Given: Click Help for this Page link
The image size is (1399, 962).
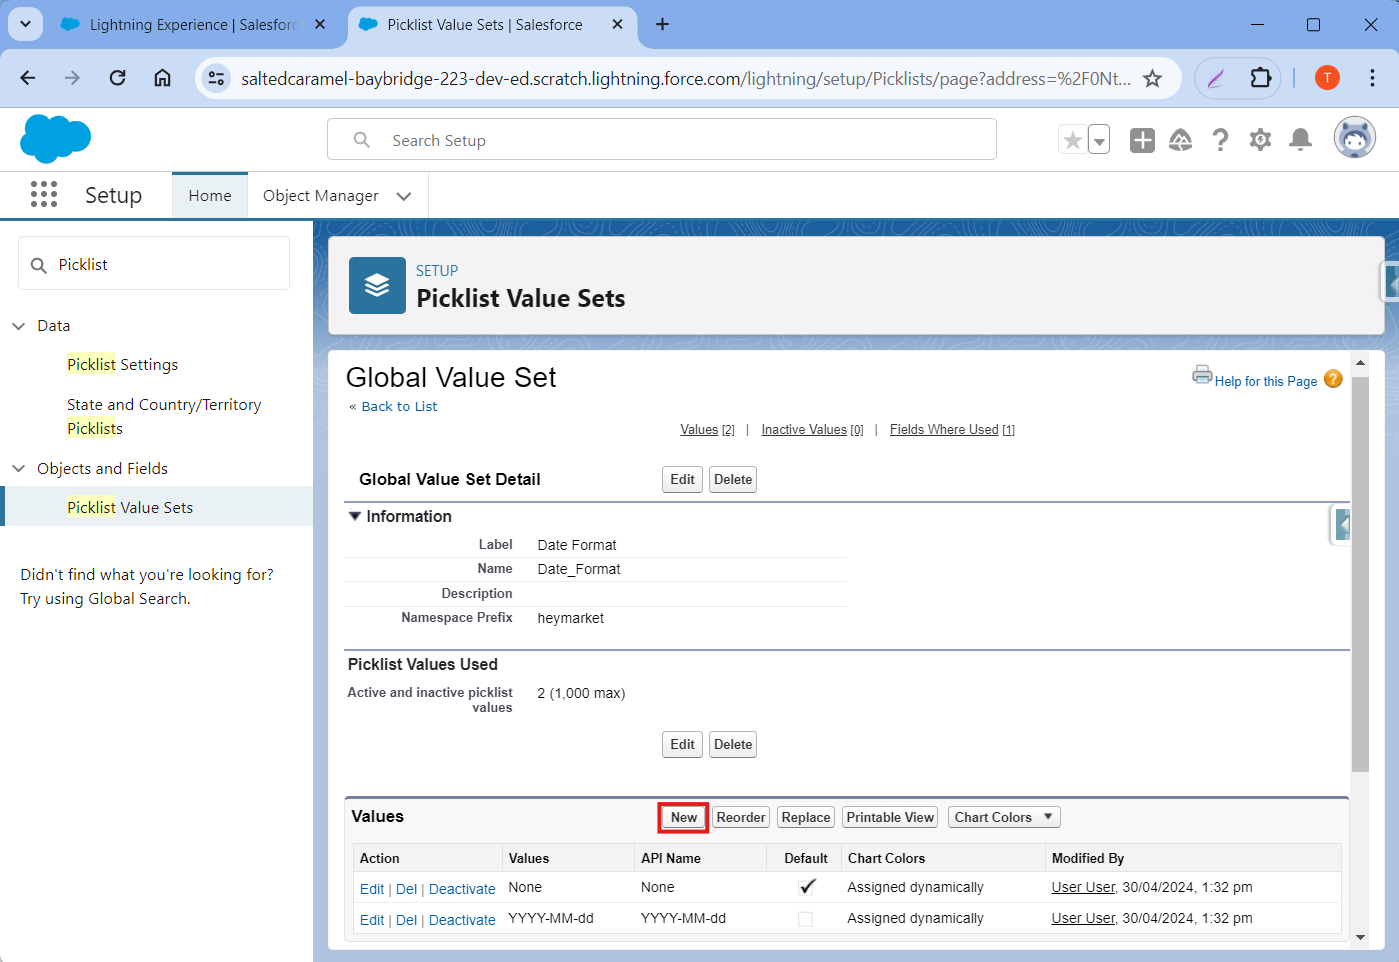Looking at the screenshot, I should pos(1265,381).
